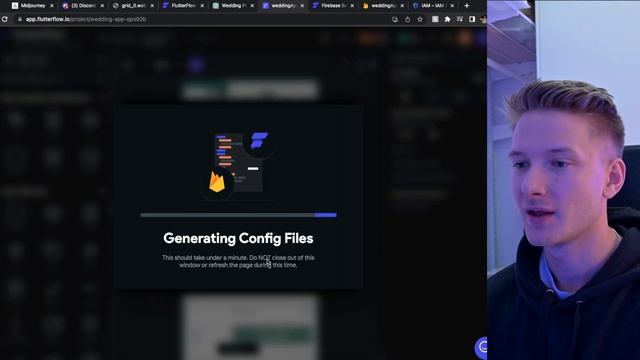
Task: Click the Generating Config Files heading
Action: pyautogui.click(x=238, y=238)
